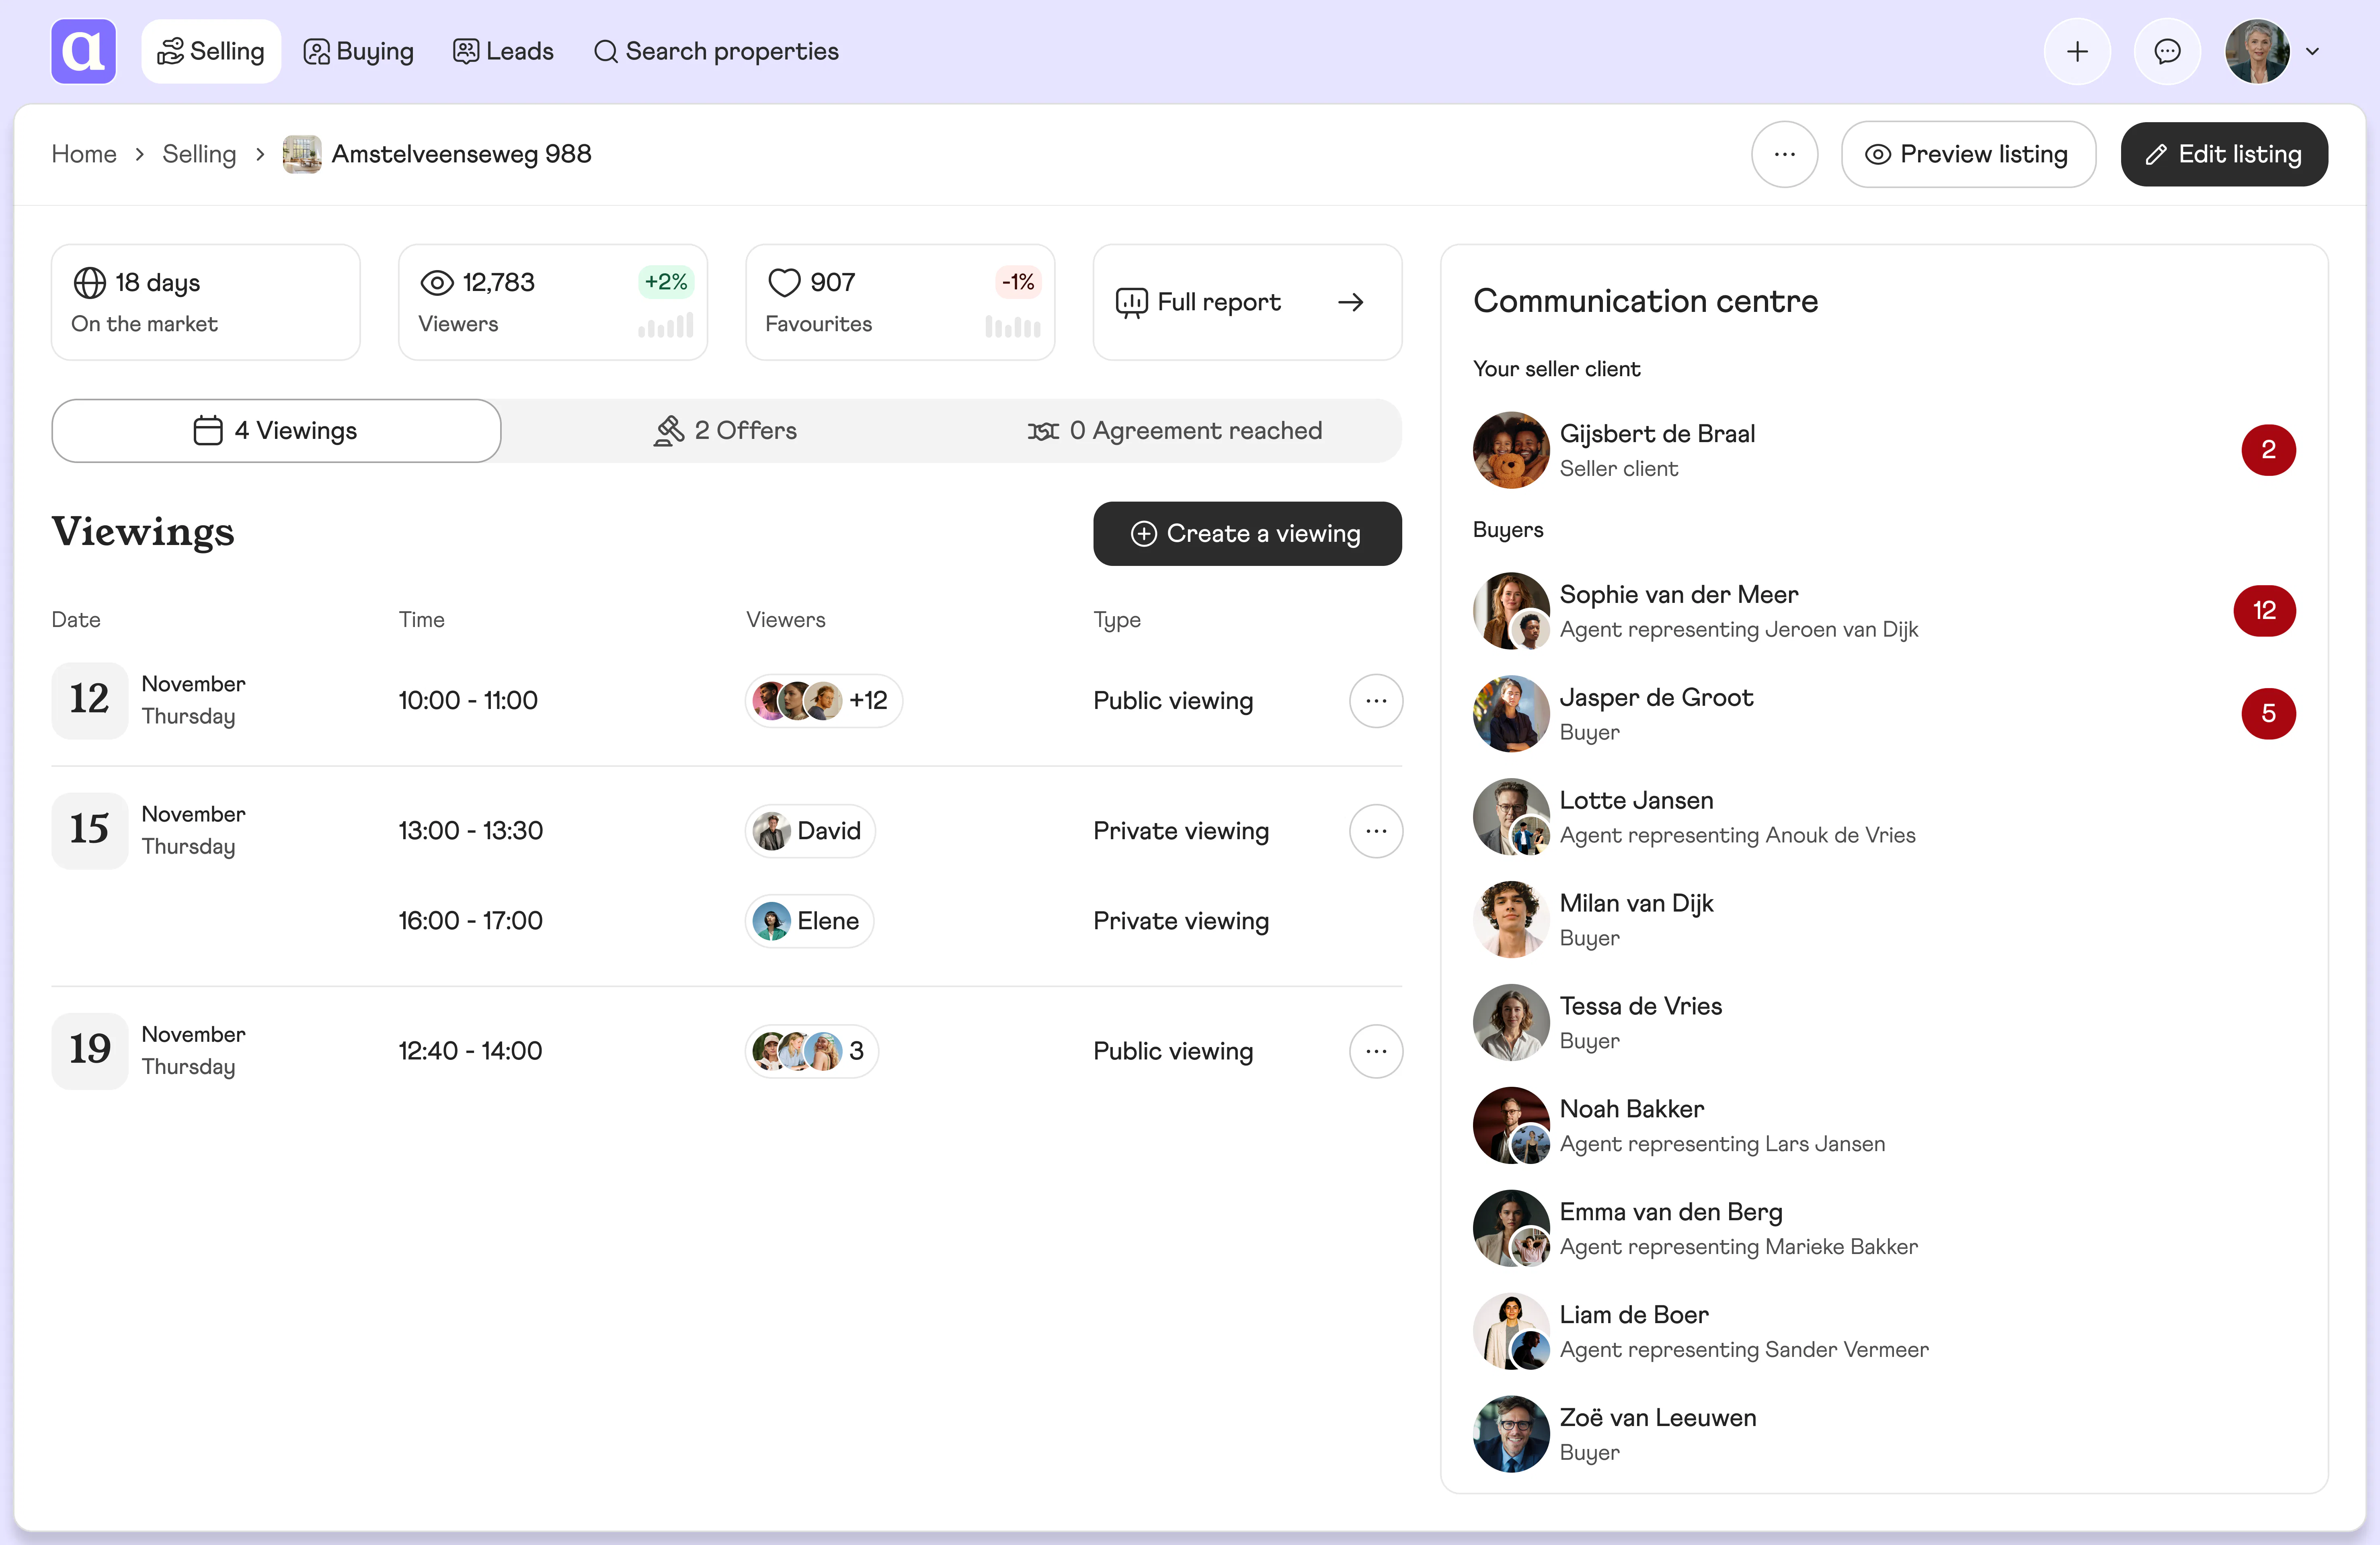Open the chat messages icon in header
The width and height of the screenshot is (2380, 1545).
click(x=2167, y=51)
